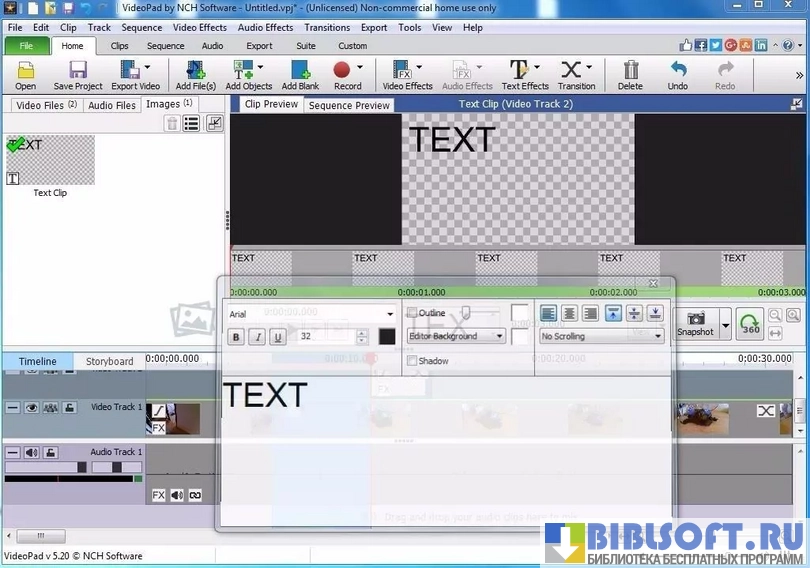Image resolution: width=810 pixels, height=568 pixels.
Task: Click the Delete trash can icon
Action: tap(630, 75)
